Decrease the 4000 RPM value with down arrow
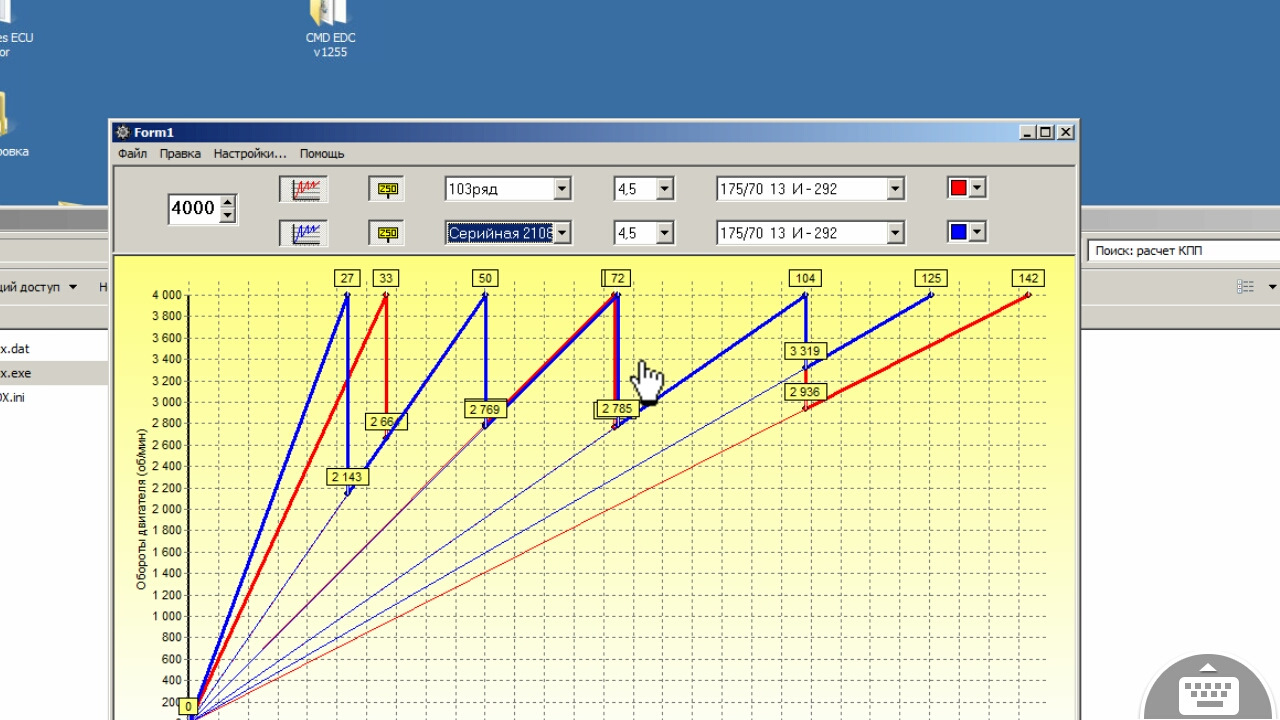 [x=228, y=215]
